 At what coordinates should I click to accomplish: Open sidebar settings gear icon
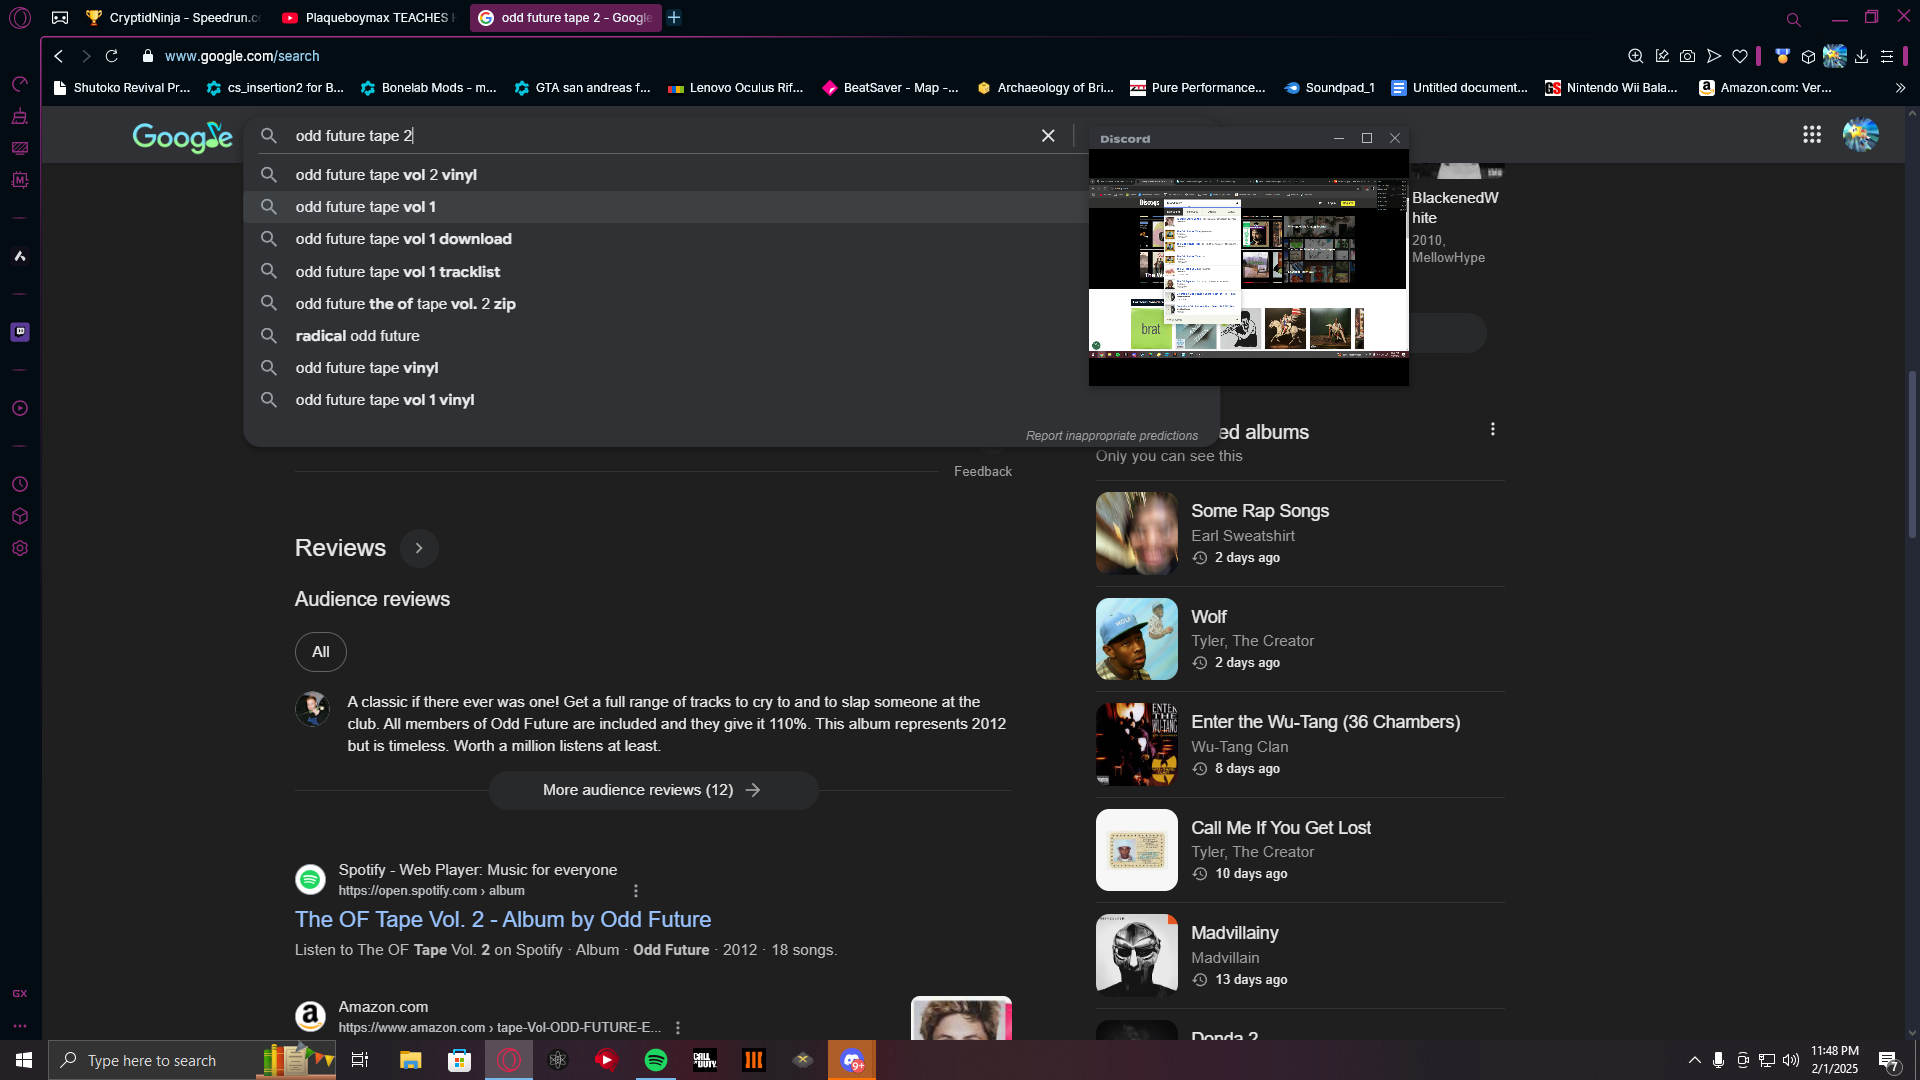tap(20, 549)
